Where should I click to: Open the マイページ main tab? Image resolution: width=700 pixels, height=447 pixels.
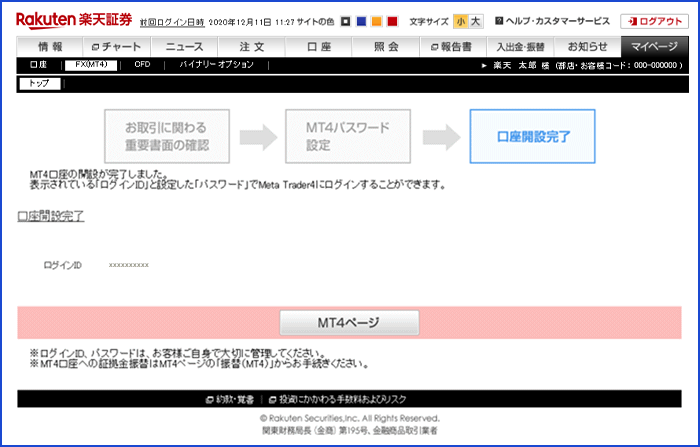tap(654, 46)
